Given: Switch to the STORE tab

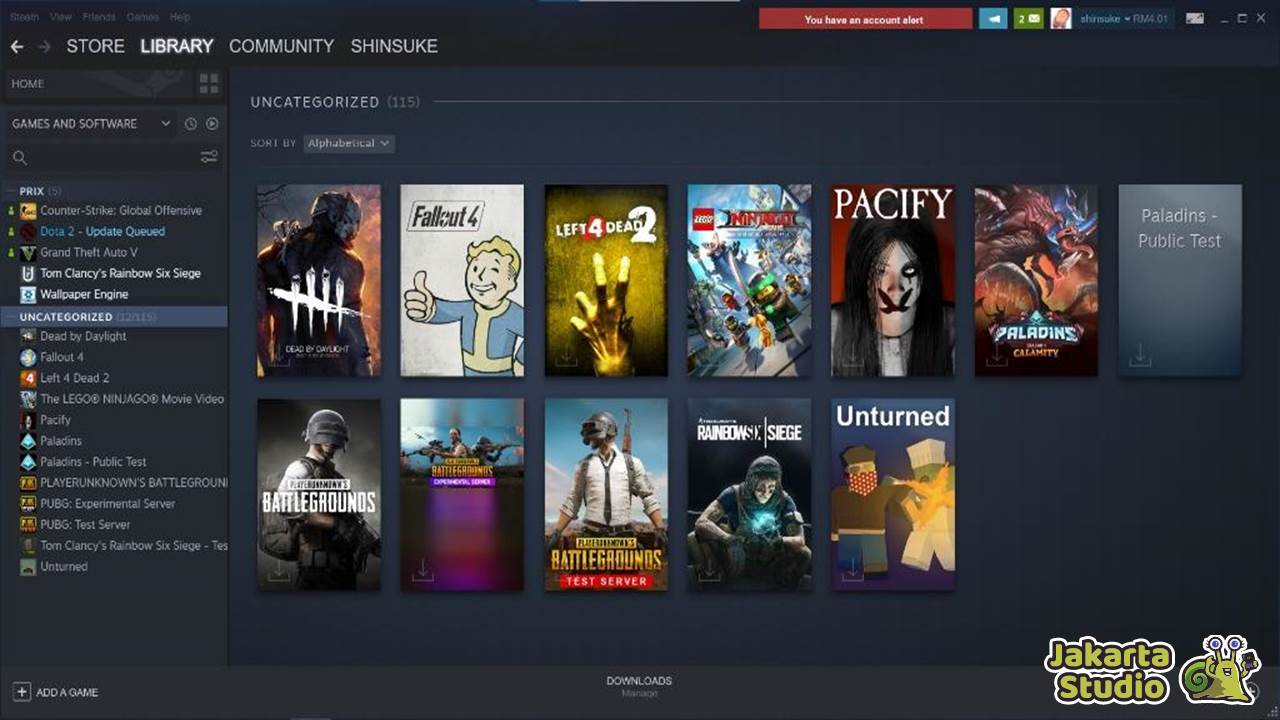Looking at the screenshot, I should [x=95, y=47].
